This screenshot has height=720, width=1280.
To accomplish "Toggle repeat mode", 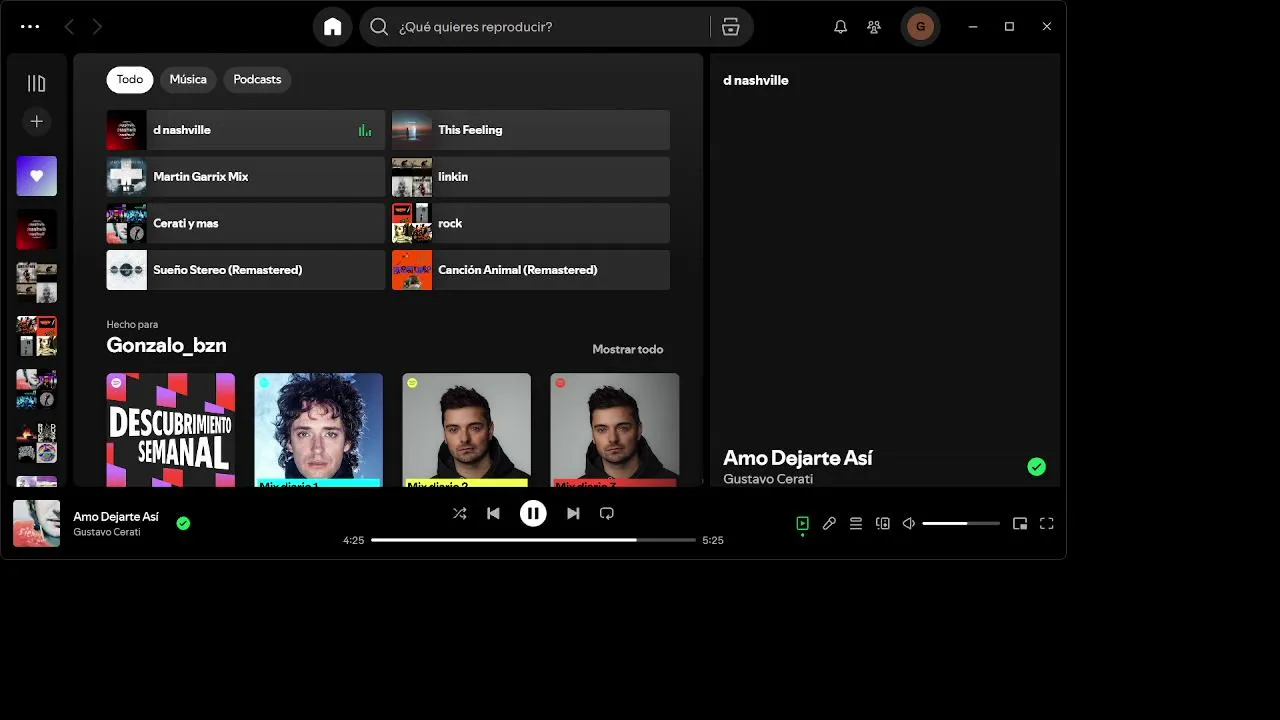I will (x=606, y=513).
